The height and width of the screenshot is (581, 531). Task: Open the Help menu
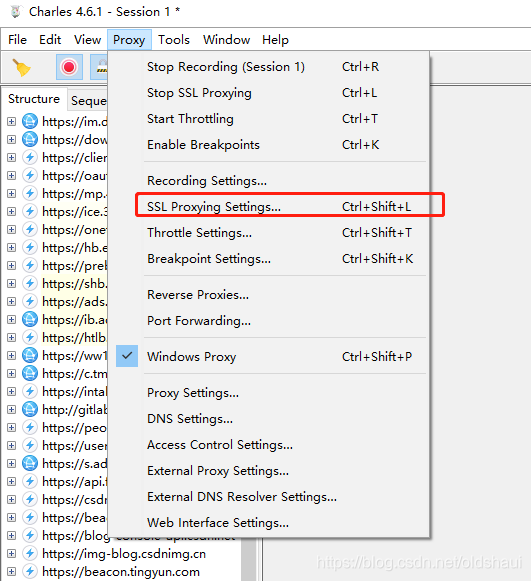click(275, 40)
